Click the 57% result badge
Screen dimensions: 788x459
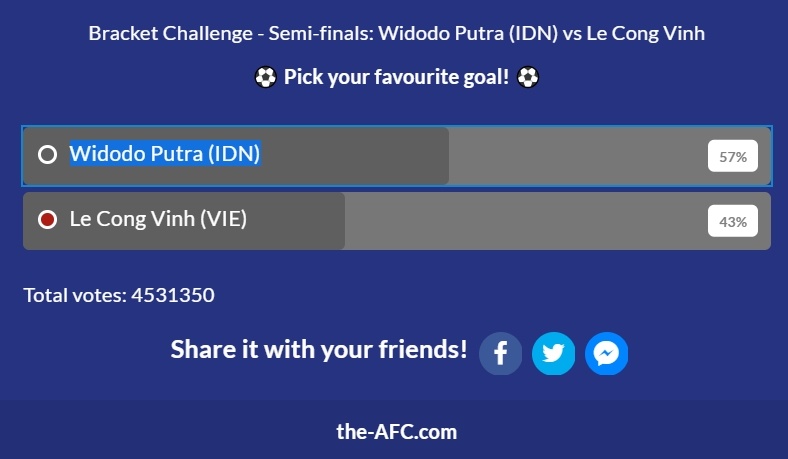(733, 156)
